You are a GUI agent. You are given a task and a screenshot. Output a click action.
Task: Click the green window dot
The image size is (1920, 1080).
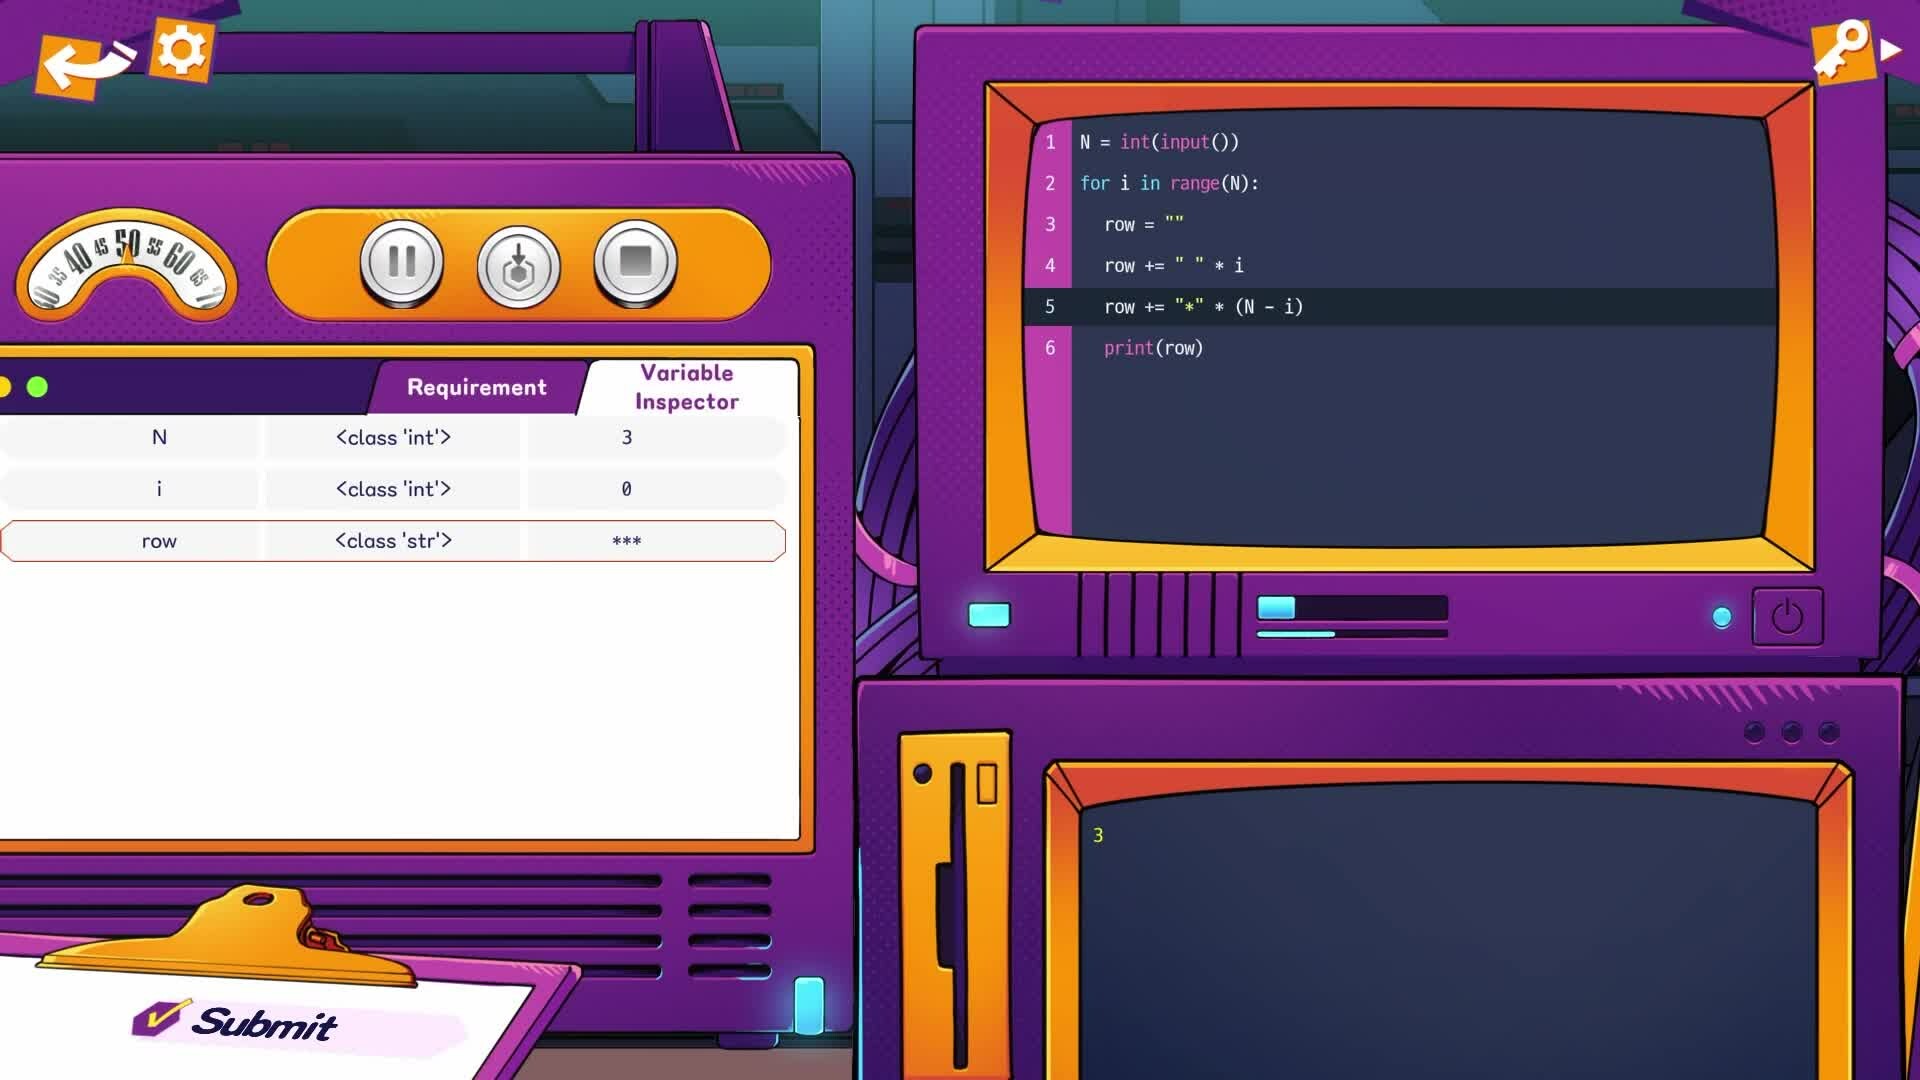(x=37, y=387)
